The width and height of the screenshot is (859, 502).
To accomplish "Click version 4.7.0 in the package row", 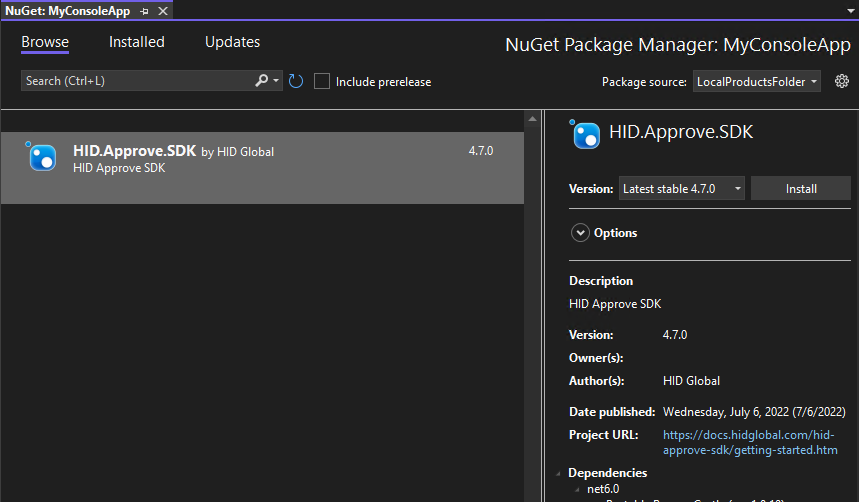I will (x=480, y=151).
